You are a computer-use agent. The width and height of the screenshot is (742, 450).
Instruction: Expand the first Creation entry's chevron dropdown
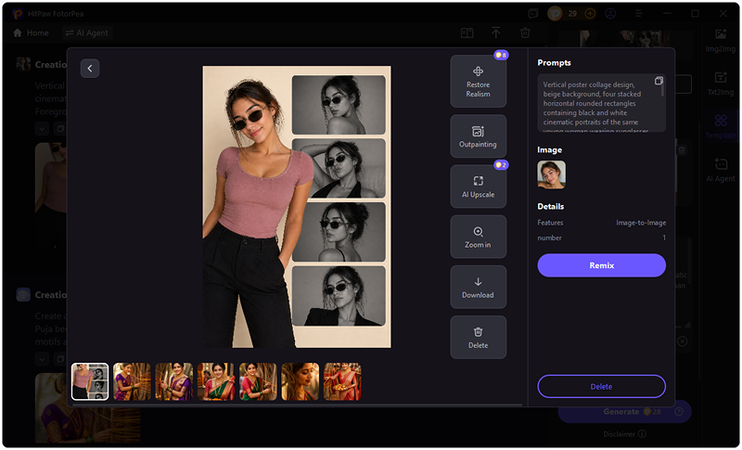(x=42, y=128)
